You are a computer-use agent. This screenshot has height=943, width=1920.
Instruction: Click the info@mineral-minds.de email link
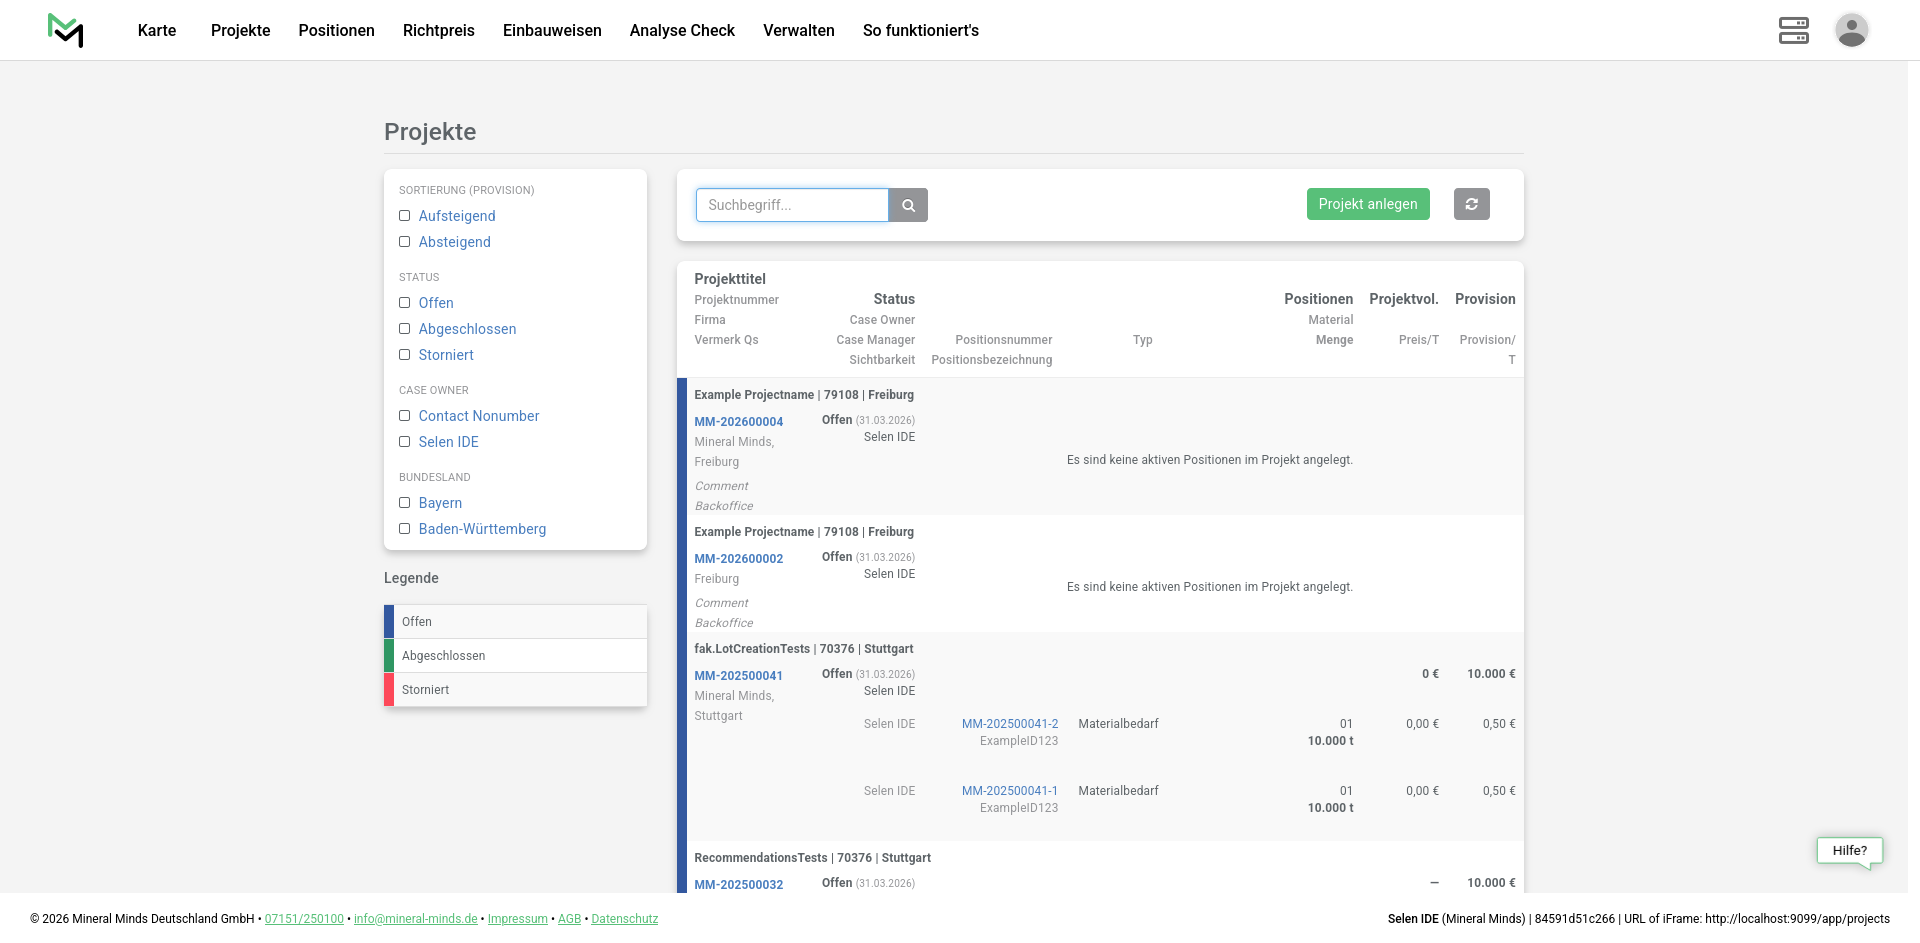[415, 919]
